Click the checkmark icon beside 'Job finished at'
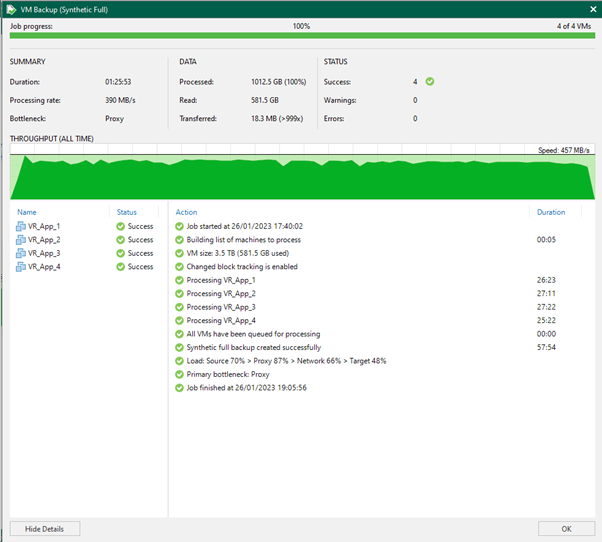Screen dimensions: 602x542 tap(179, 388)
